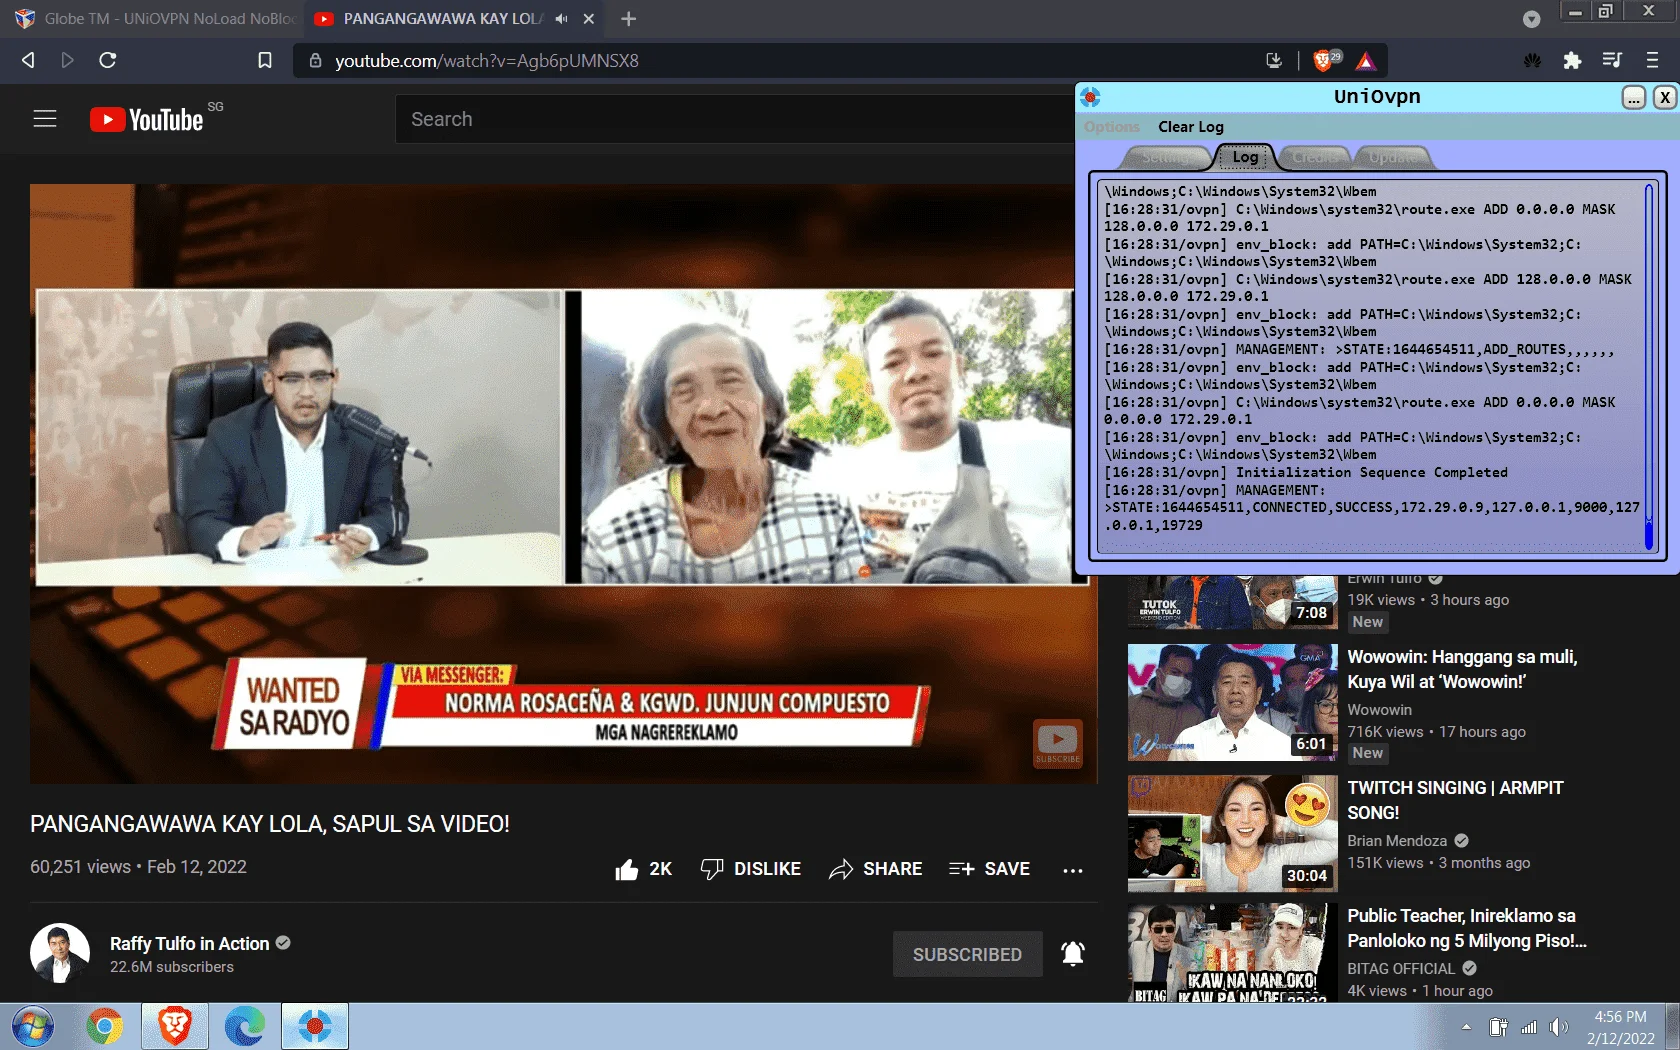Switch to the Settings tab in UniOvpn

pyautogui.click(x=1166, y=158)
